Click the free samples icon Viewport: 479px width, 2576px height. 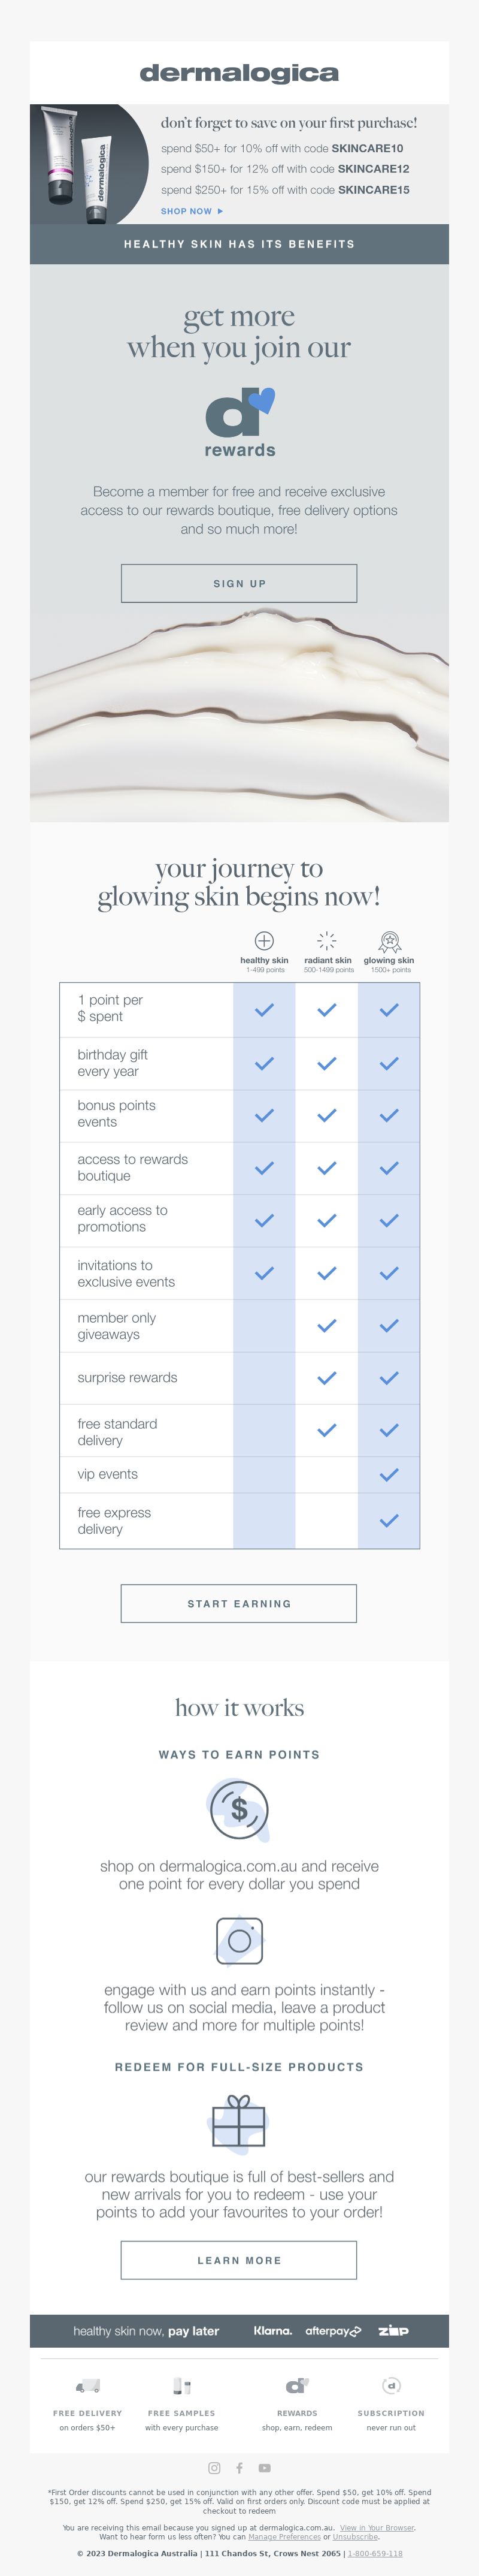point(181,2386)
